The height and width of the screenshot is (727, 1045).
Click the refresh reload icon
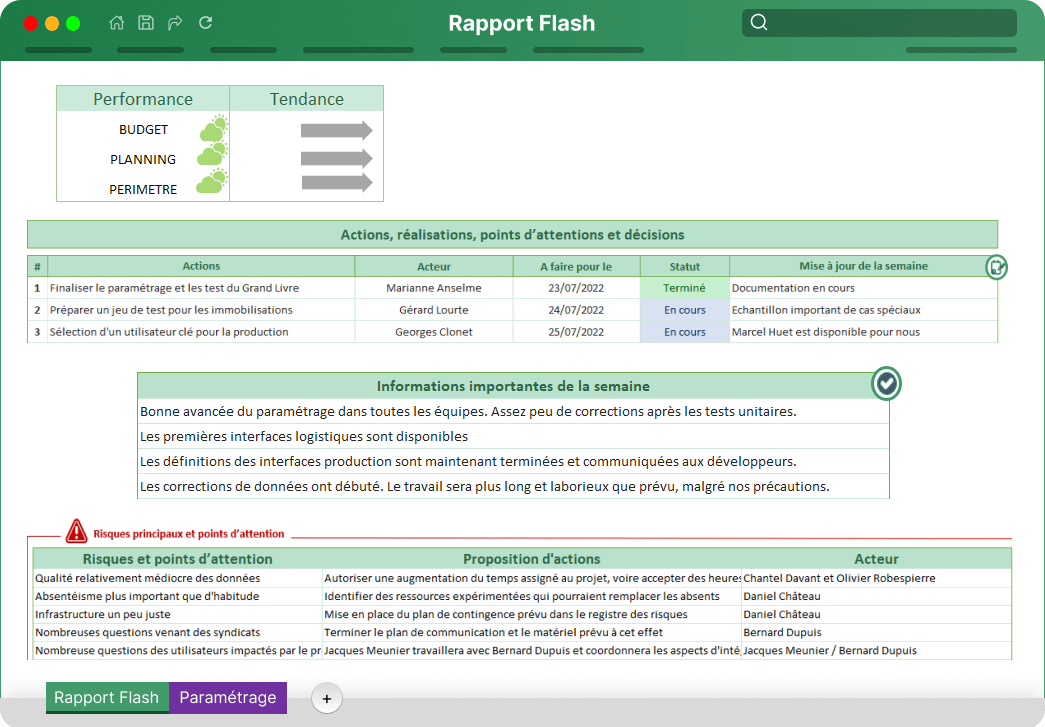click(x=205, y=23)
